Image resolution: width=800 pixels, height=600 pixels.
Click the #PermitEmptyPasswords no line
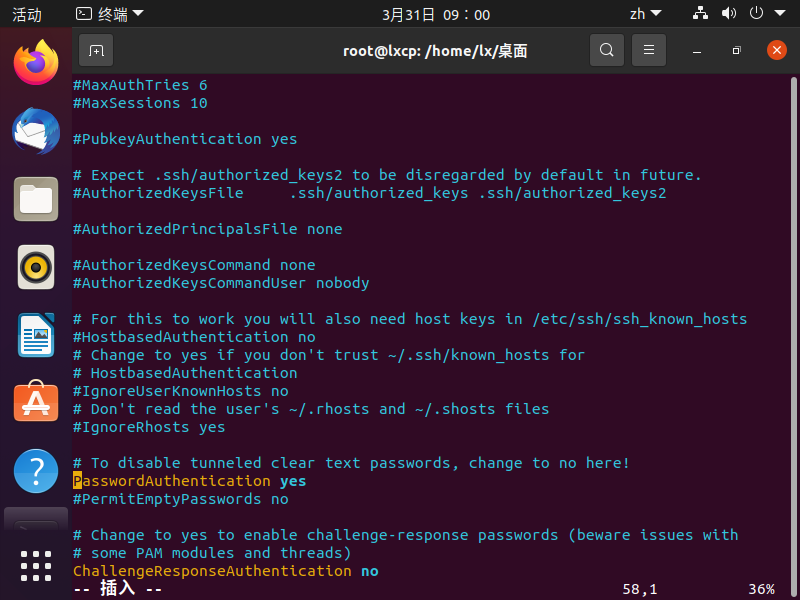(x=181, y=499)
